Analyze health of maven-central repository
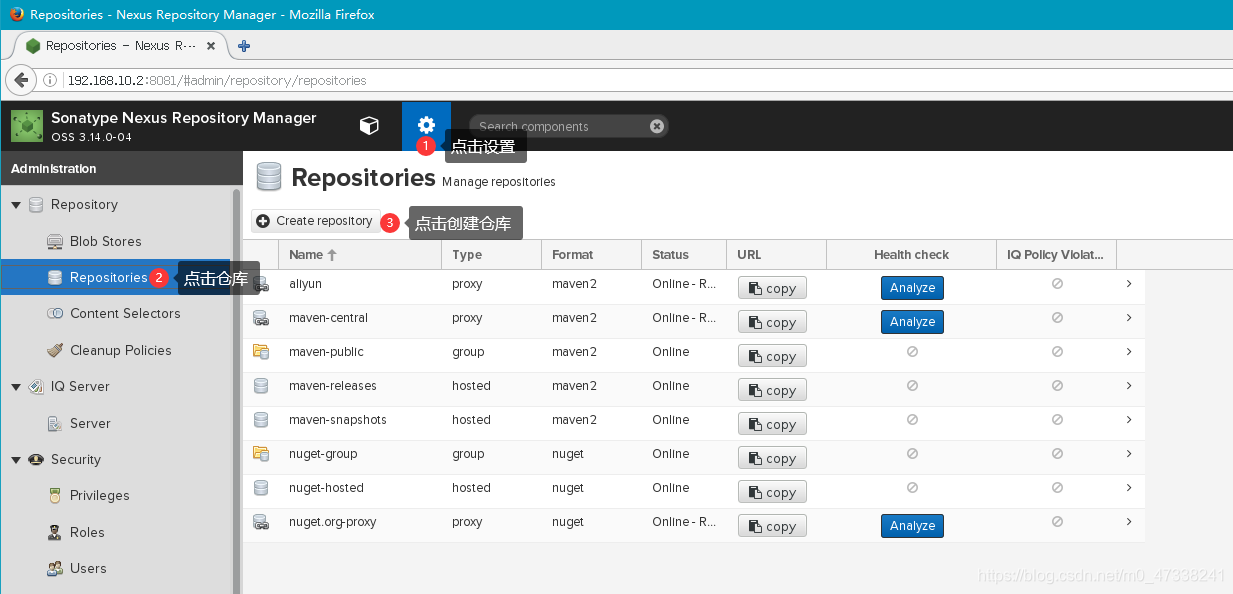Image resolution: width=1233 pixels, height=594 pixels. point(912,322)
